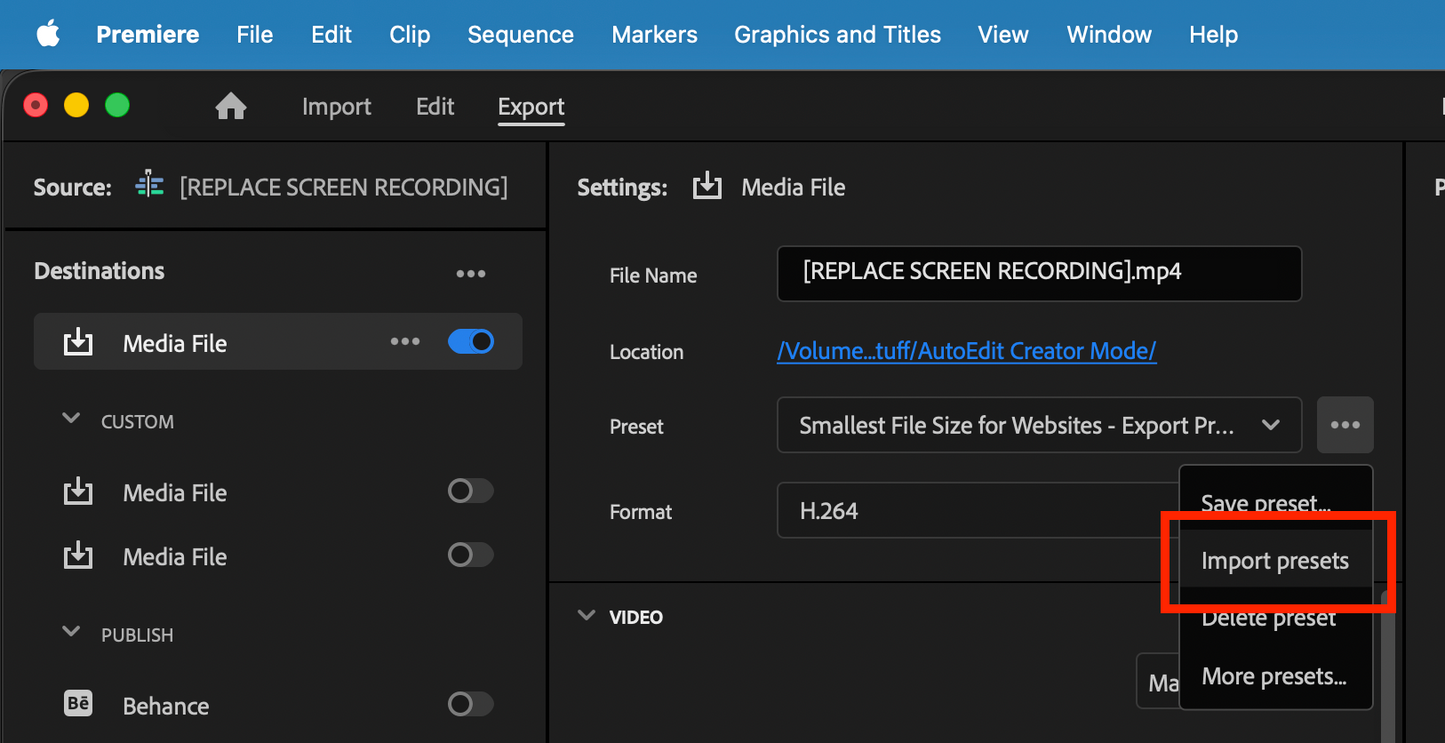The height and width of the screenshot is (743, 1445).
Task: Click the first Custom Media File export icon
Action: (x=78, y=492)
